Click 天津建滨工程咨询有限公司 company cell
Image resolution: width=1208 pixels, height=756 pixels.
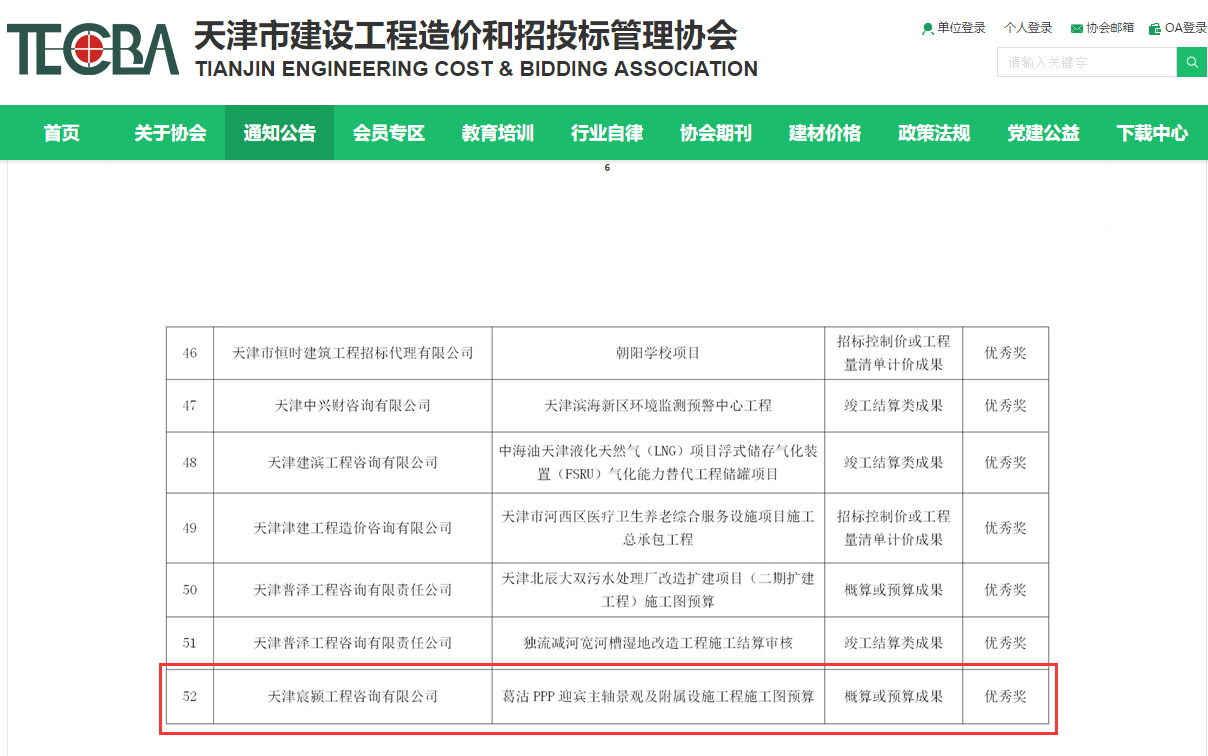click(353, 462)
